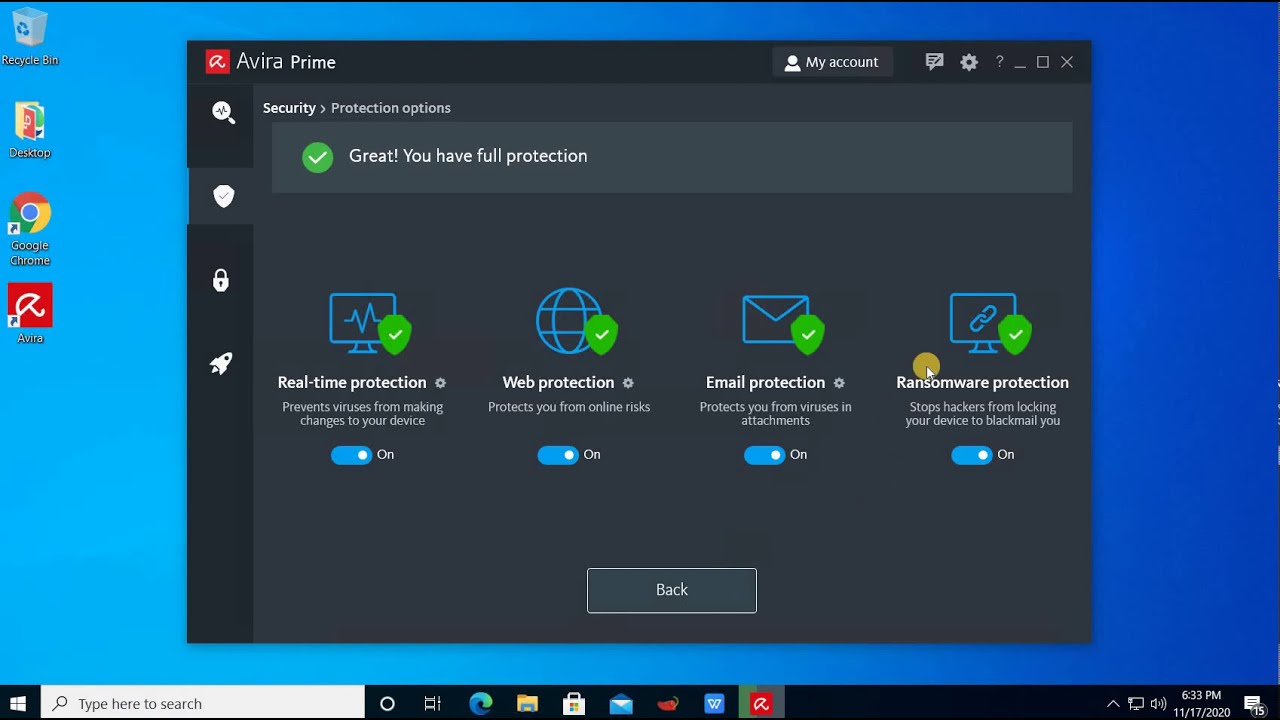Open Avira settings gear in title bar
Screen dimensions: 1280x720
pyautogui.click(x=969, y=62)
